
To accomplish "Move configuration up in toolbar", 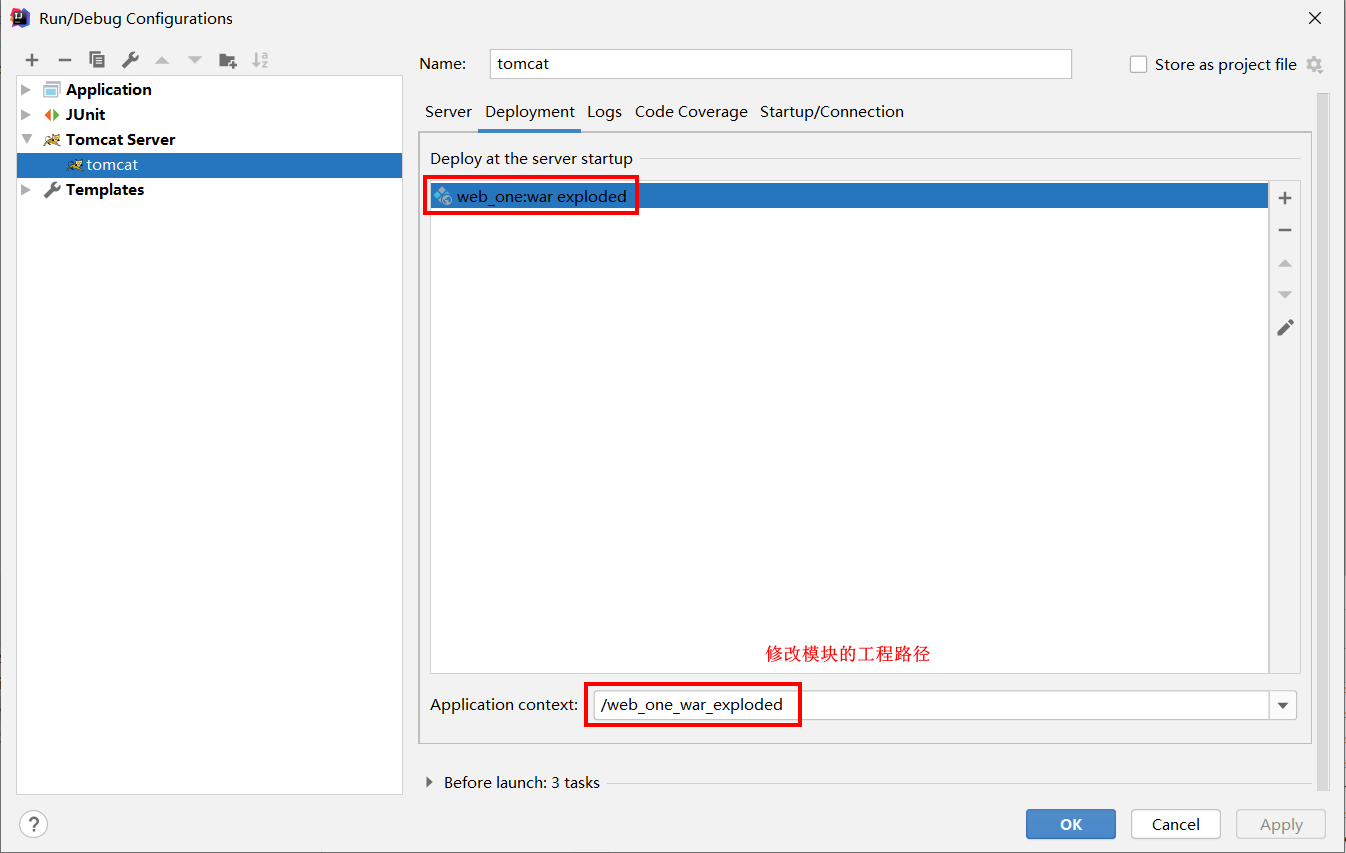I will [x=162, y=60].
